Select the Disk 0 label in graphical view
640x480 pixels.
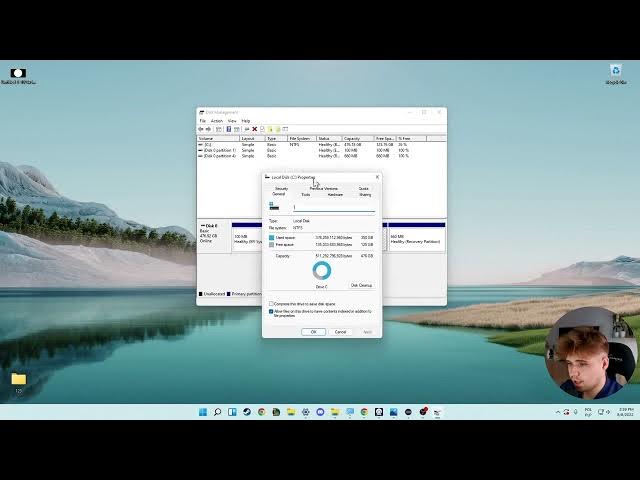tap(214, 237)
